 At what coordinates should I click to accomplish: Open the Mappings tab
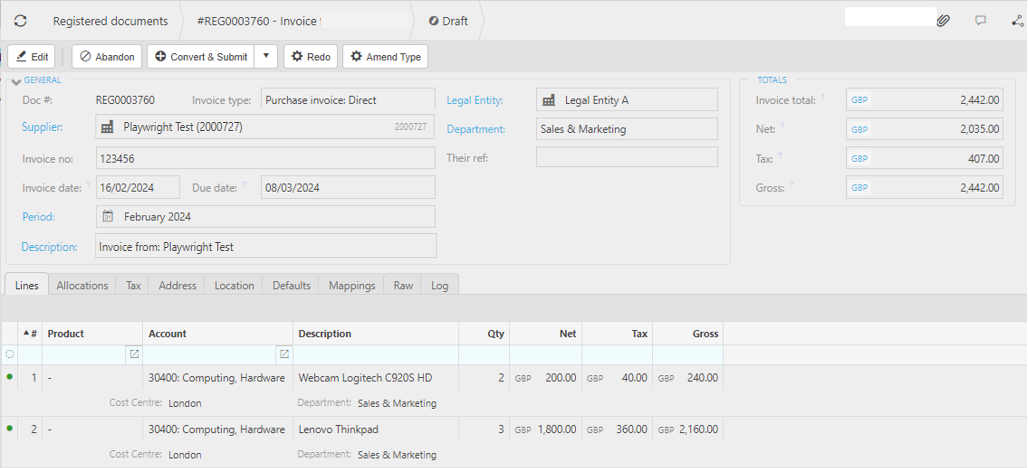pyautogui.click(x=352, y=285)
